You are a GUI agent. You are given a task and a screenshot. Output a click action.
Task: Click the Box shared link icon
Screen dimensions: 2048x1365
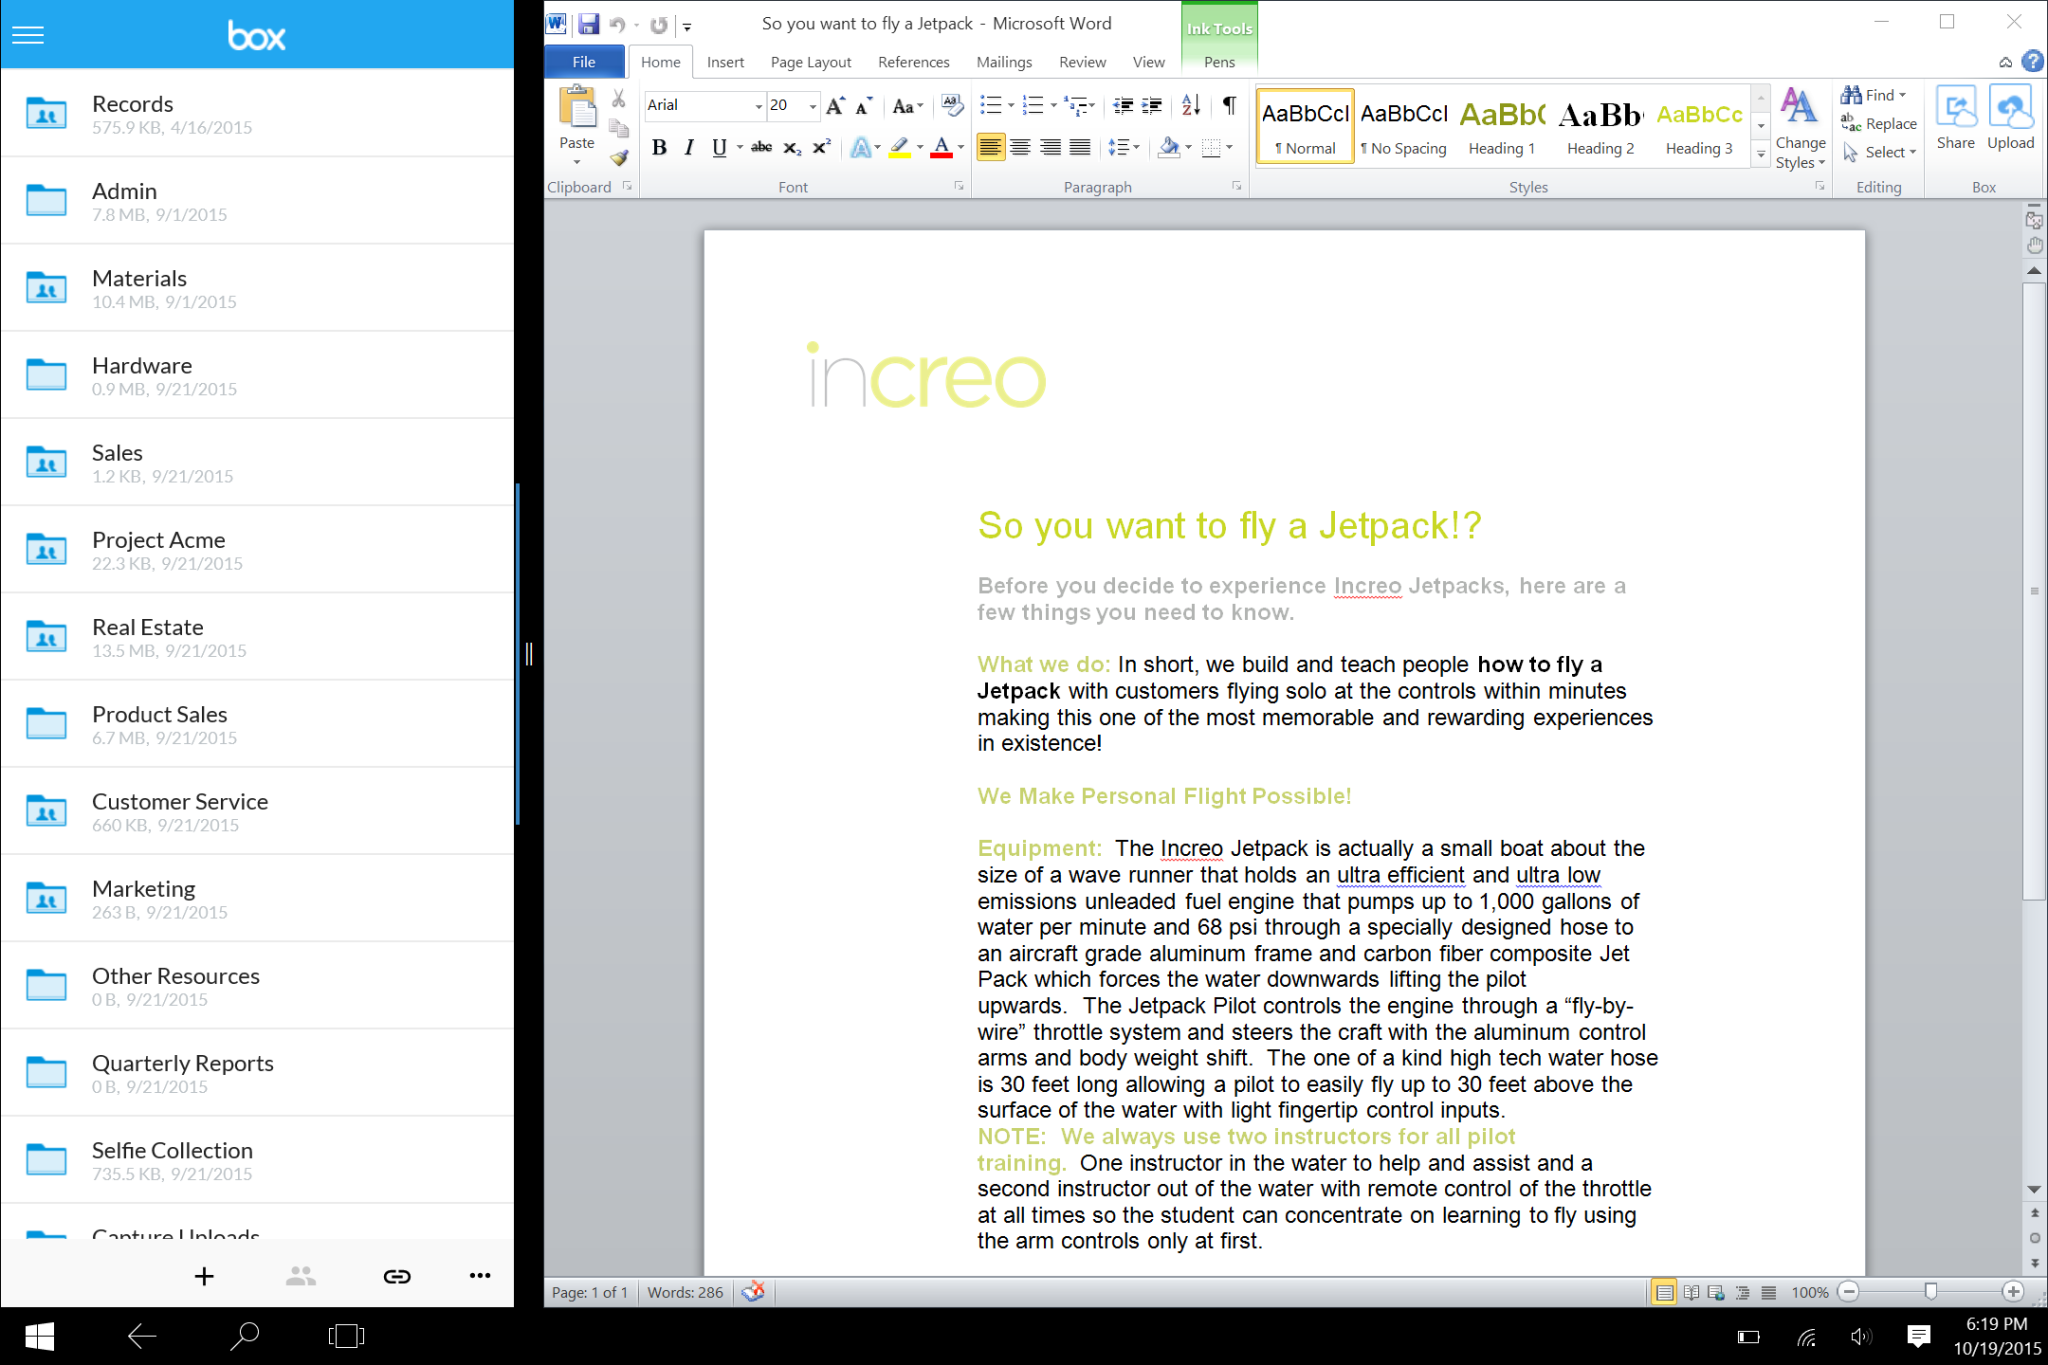[397, 1276]
